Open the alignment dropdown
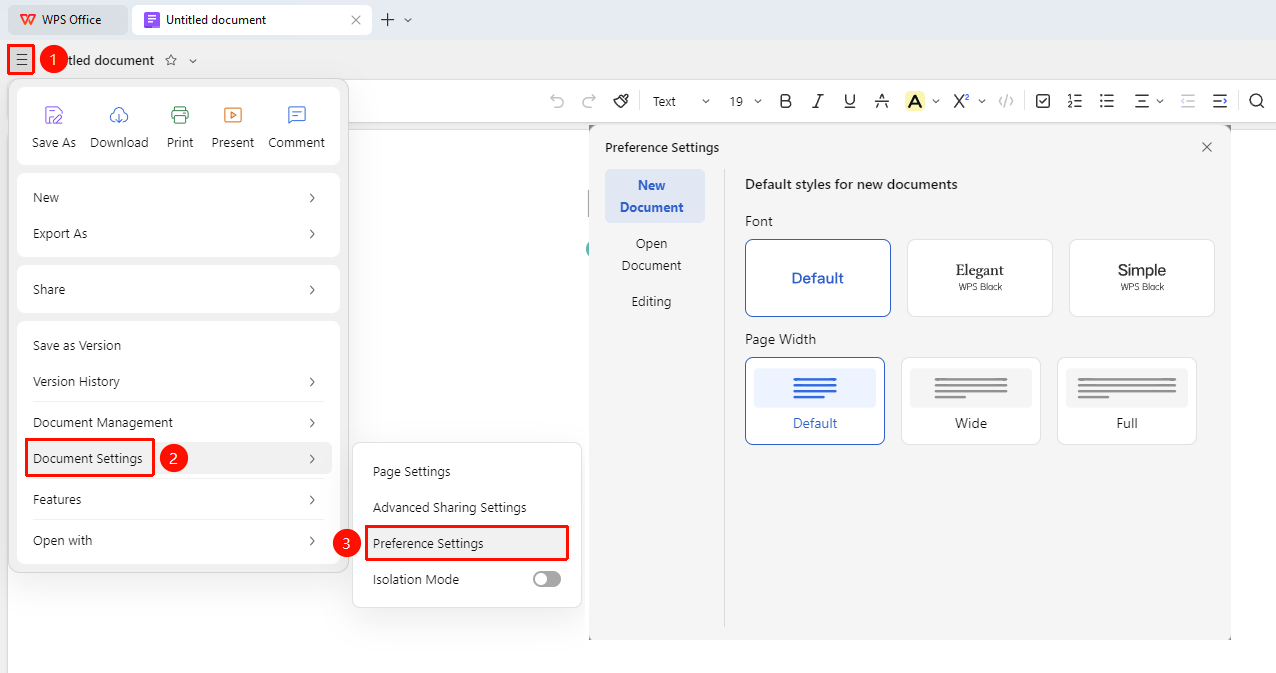This screenshot has height=673, width=1276. [1149, 101]
